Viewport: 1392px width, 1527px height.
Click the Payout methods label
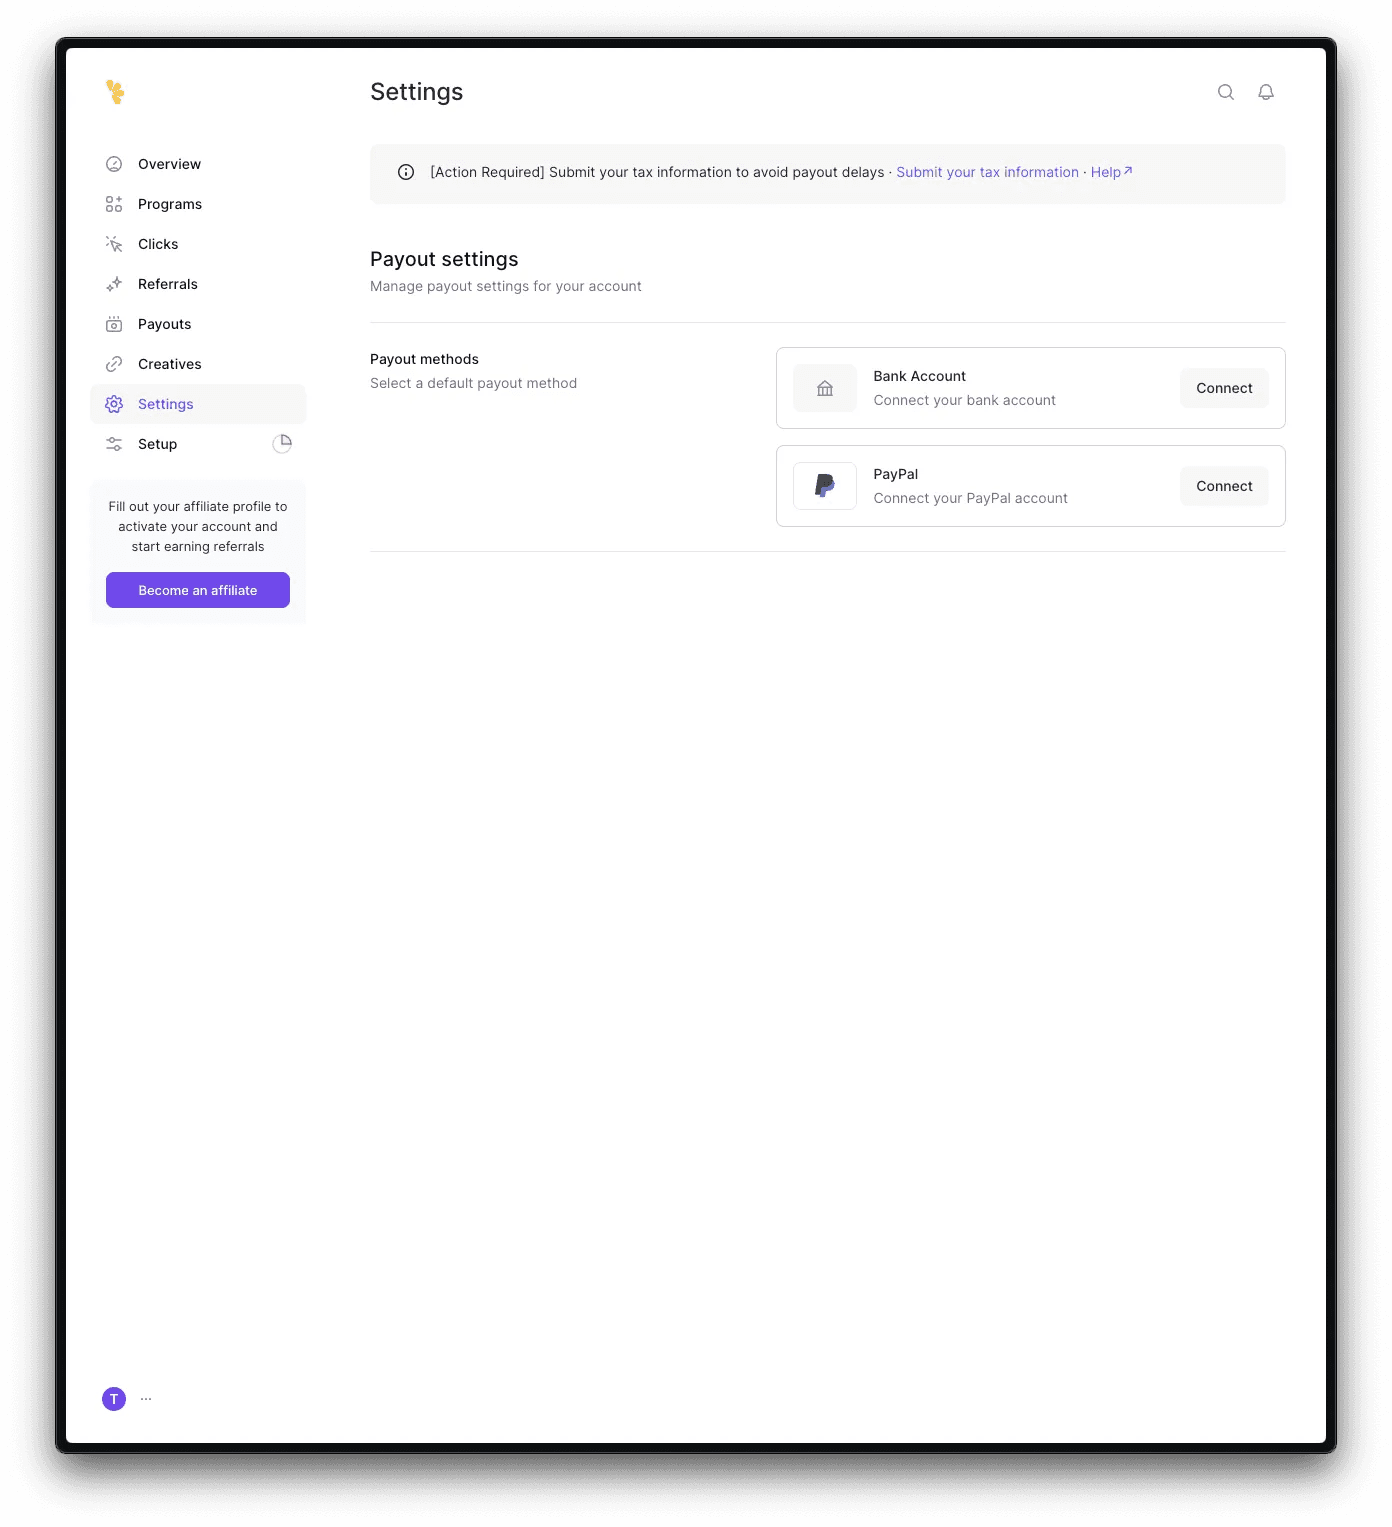pyautogui.click(x=424, y=359)
